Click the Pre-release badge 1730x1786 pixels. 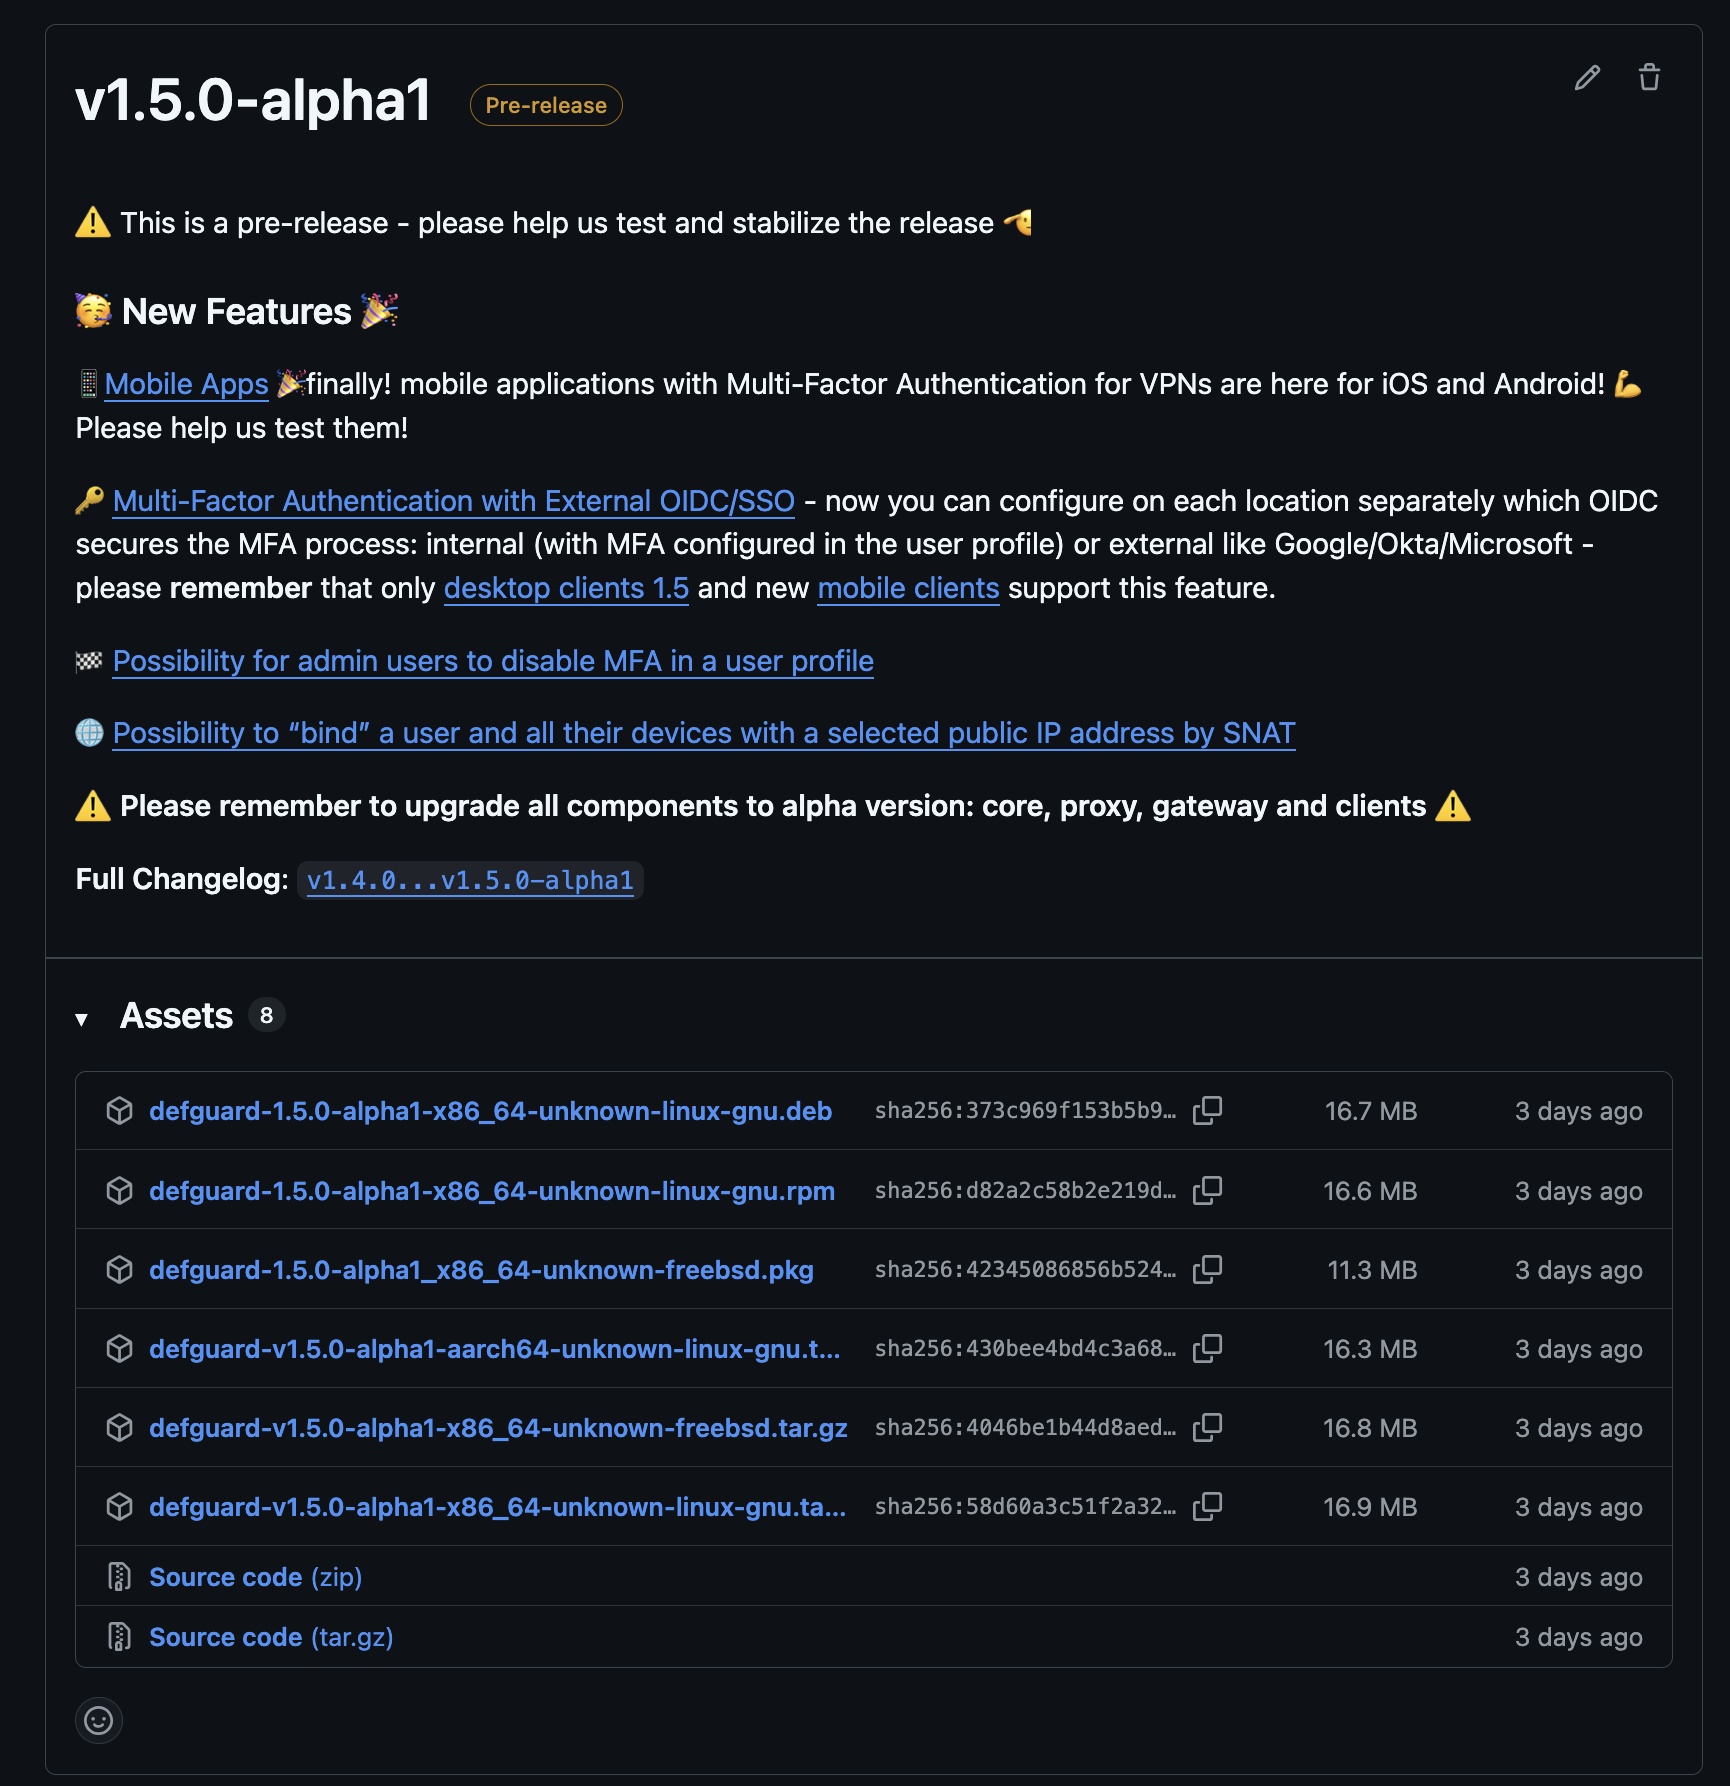click(545, 104)
